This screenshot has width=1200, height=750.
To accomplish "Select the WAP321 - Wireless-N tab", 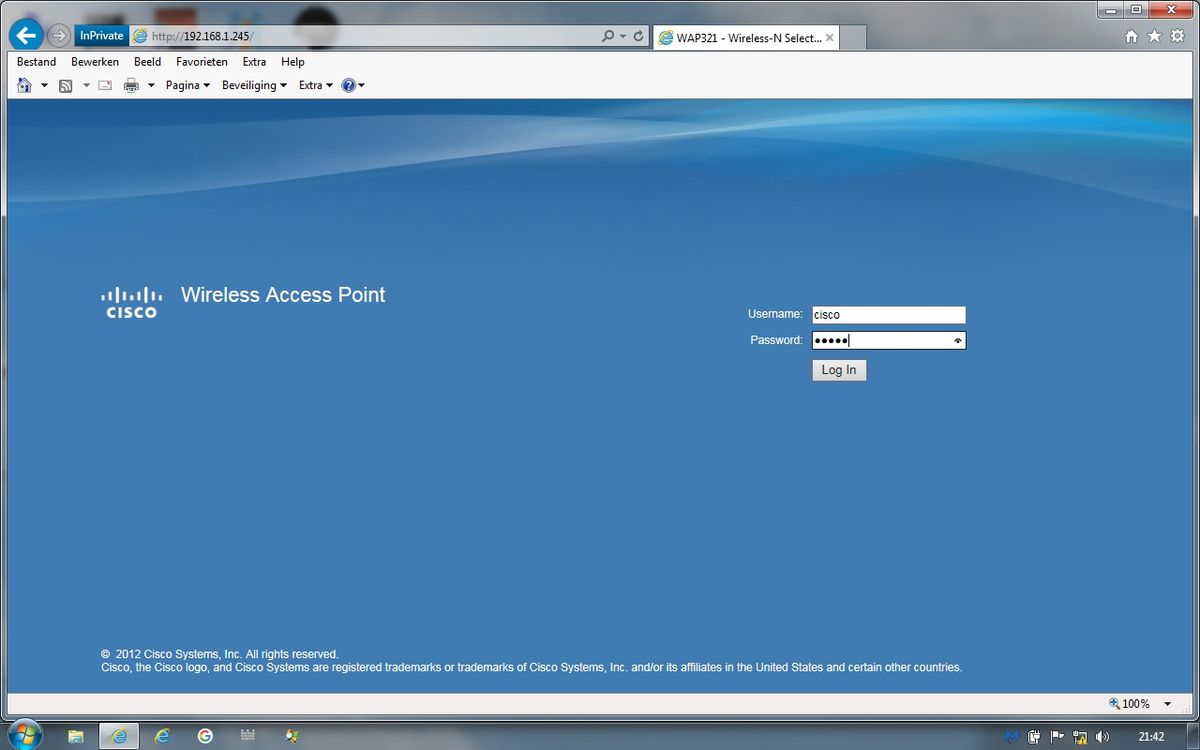I will [747, 38].
